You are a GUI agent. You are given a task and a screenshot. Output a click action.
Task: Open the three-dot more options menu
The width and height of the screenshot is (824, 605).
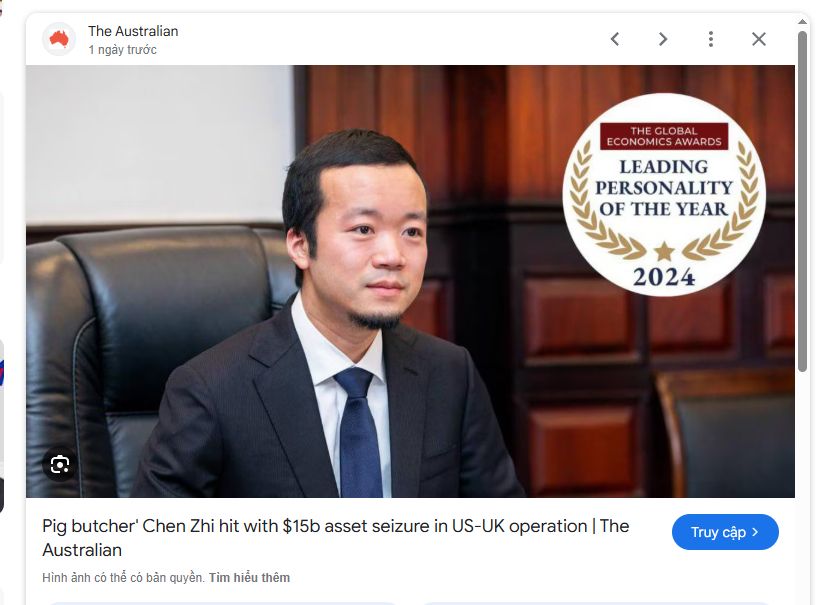(710, 39)
